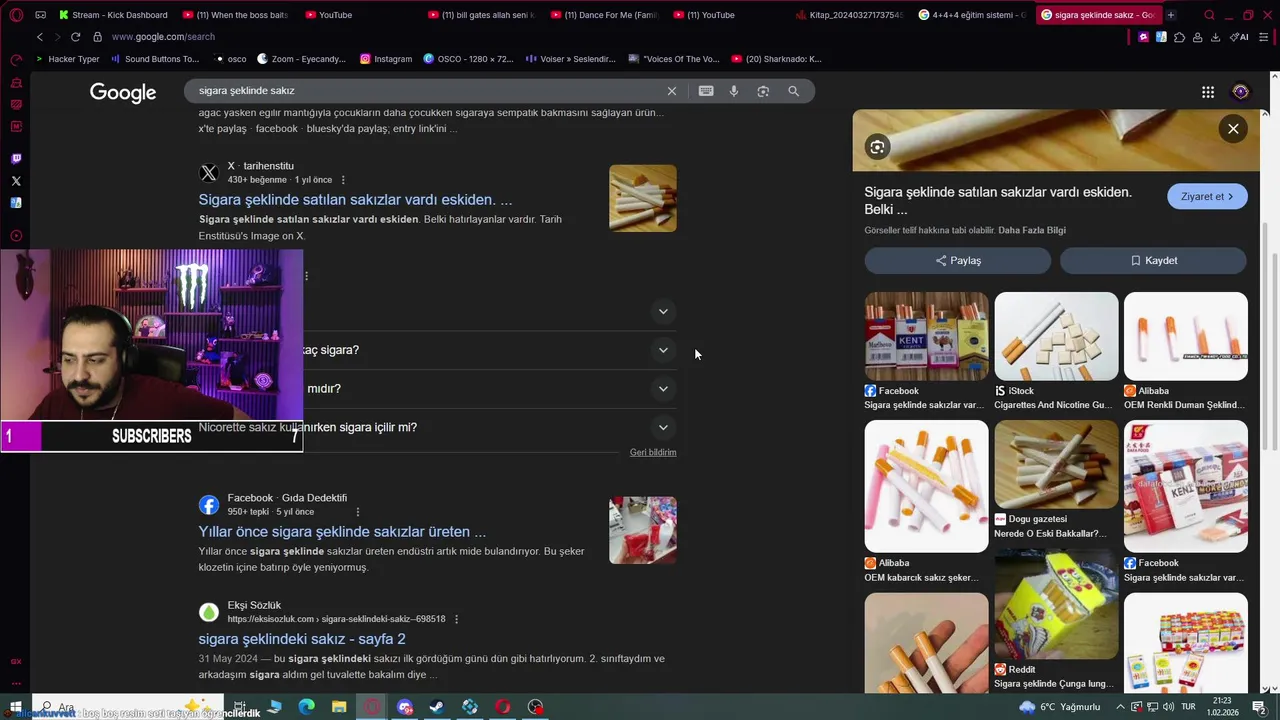Viewport: 1280px width, 720px height.
Task: Switch to Kitap_20240327 tab
Action: [x=849, y=15]
